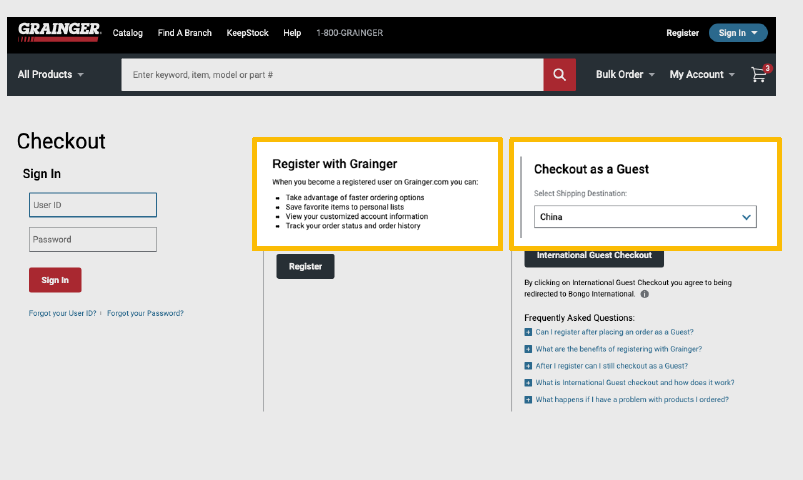Open the My Account dropdown
The height and width of the screenshot is (480, 803).
tap(701, 75)
